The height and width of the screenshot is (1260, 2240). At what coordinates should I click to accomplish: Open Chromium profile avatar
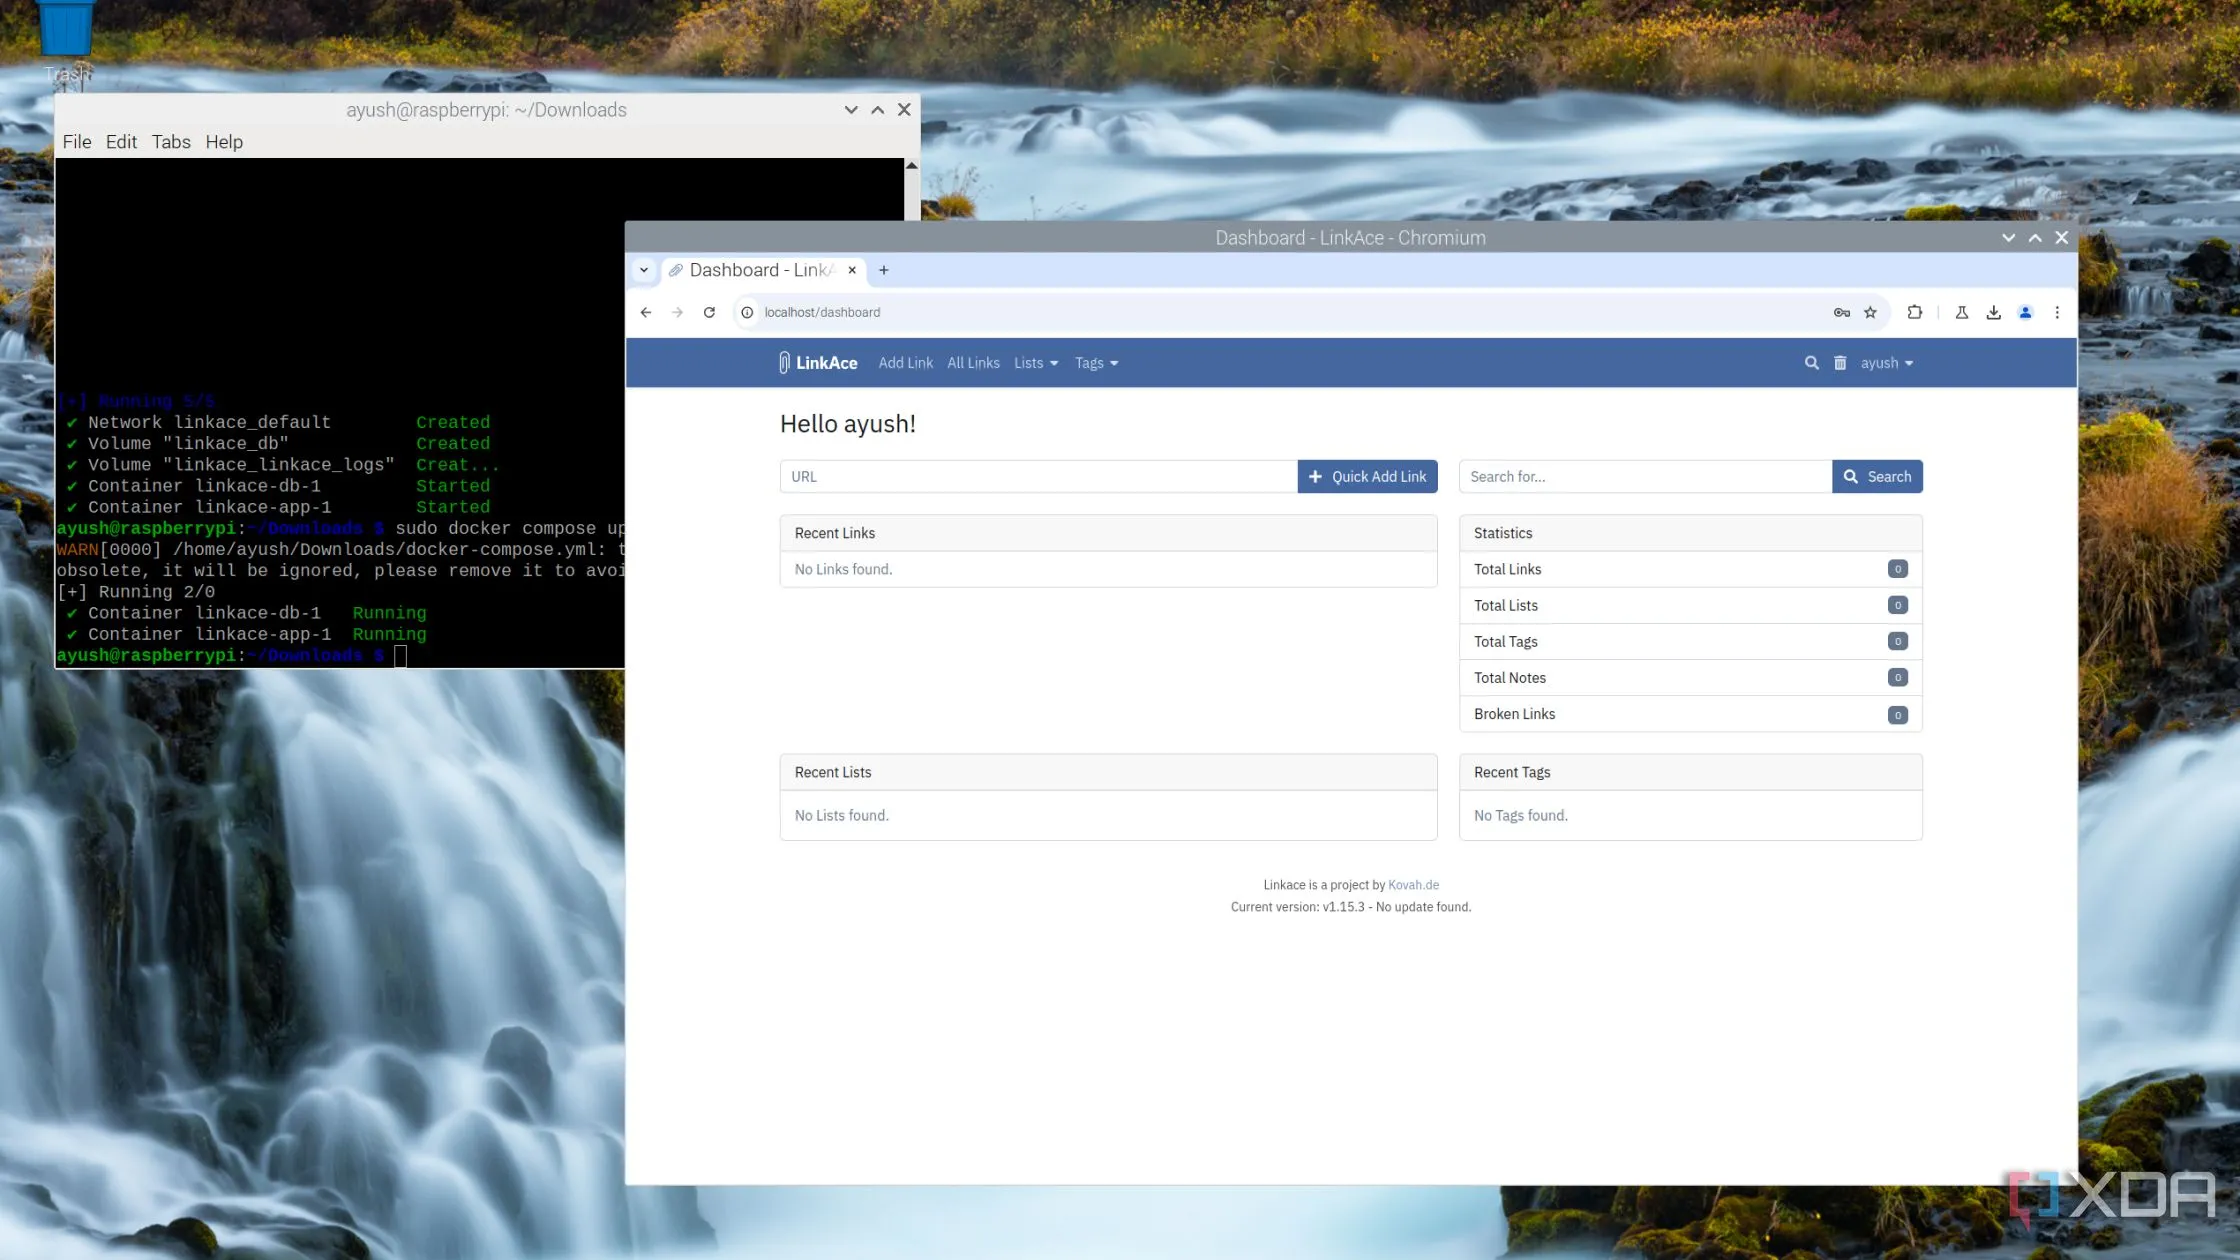coord(2025,312)
